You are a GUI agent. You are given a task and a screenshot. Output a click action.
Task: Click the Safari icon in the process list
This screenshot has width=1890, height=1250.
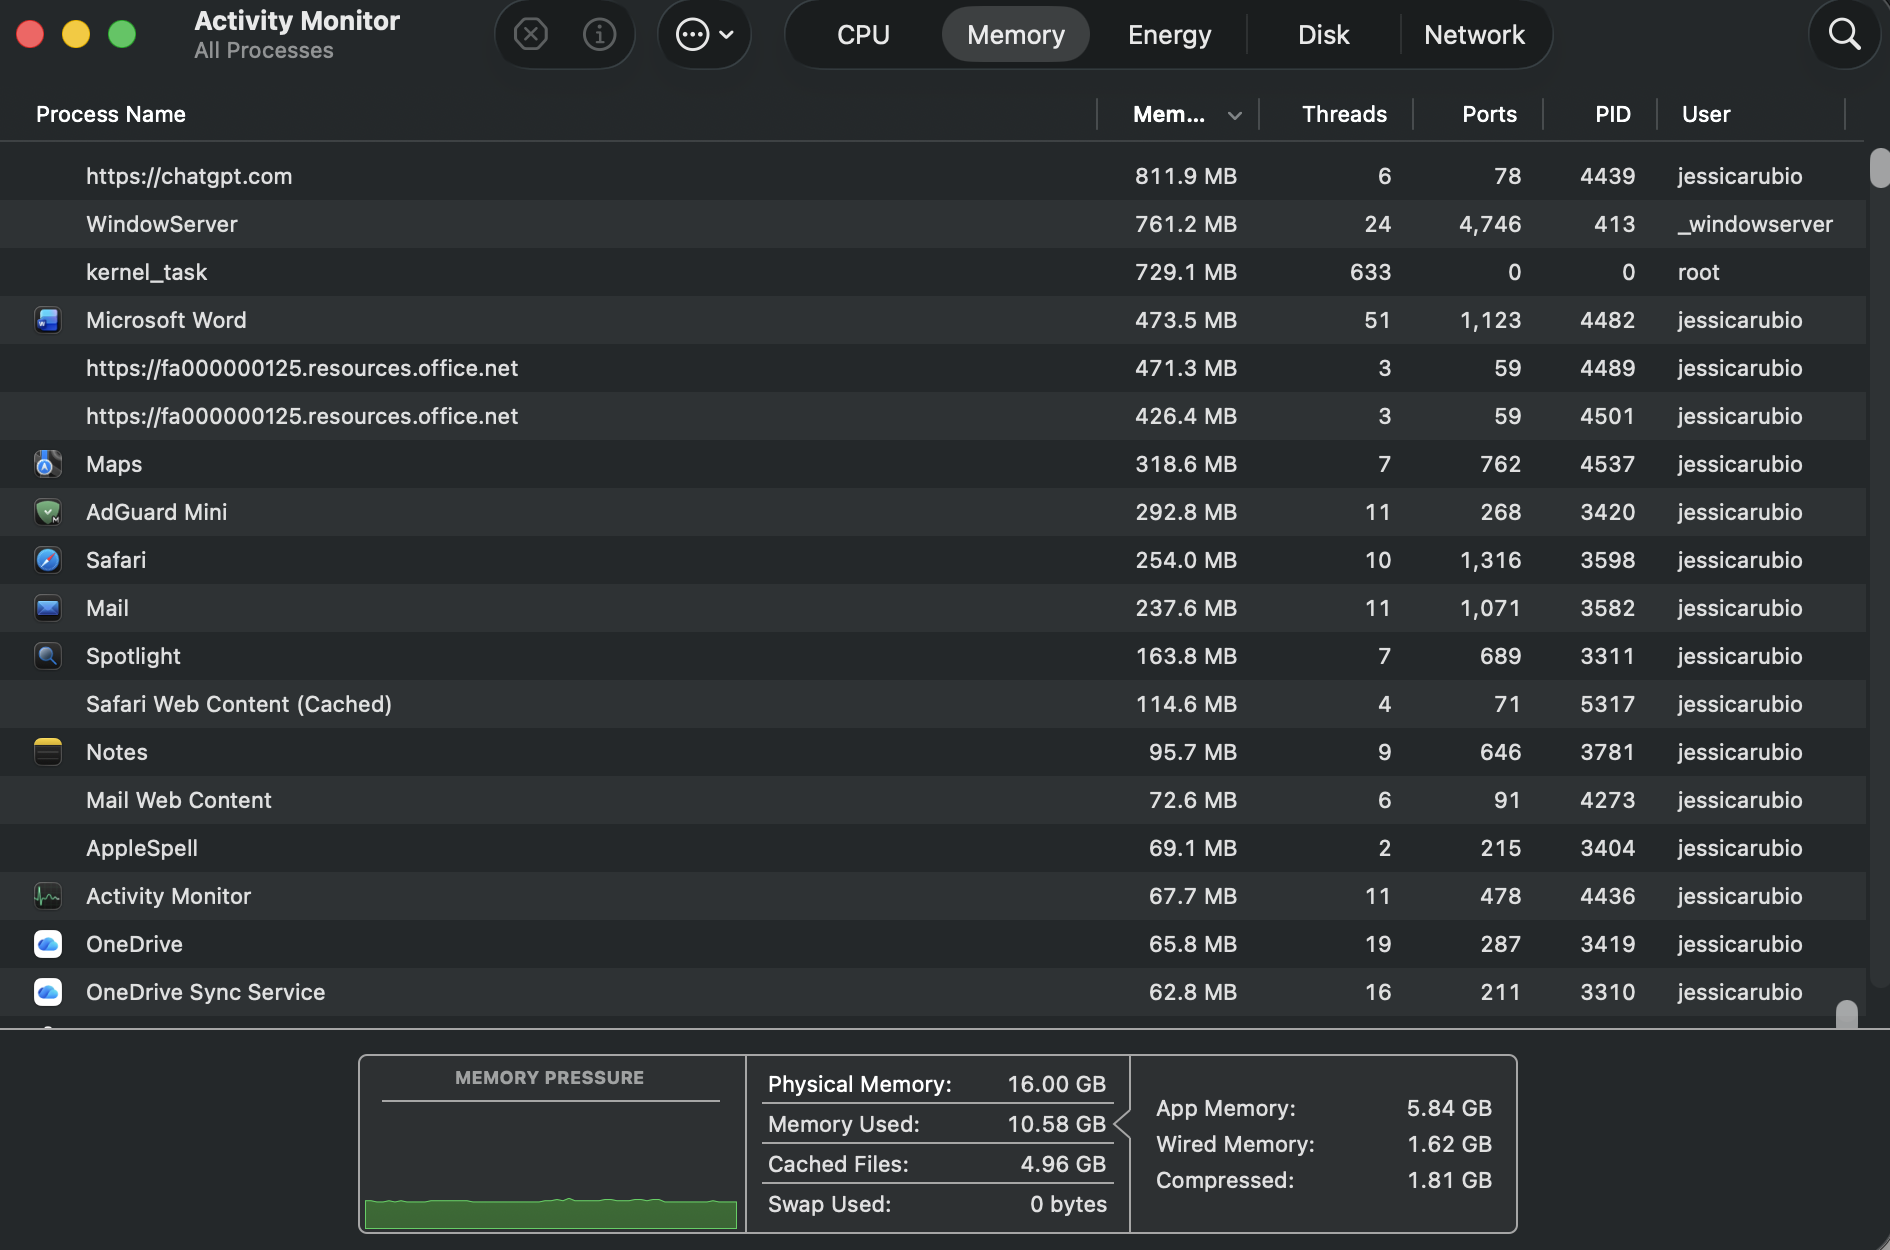(48, 560)
